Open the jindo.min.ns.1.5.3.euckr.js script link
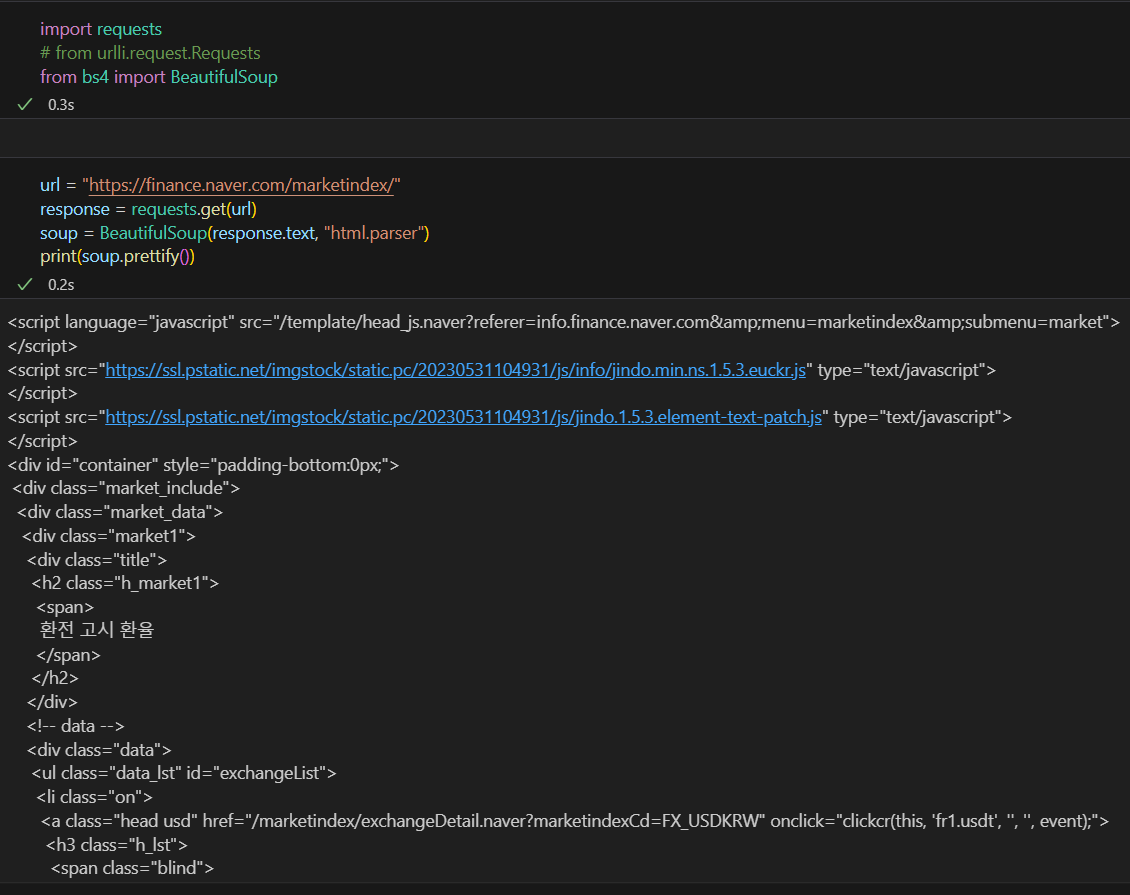1130x895 pixels. (x=455, y=370)
